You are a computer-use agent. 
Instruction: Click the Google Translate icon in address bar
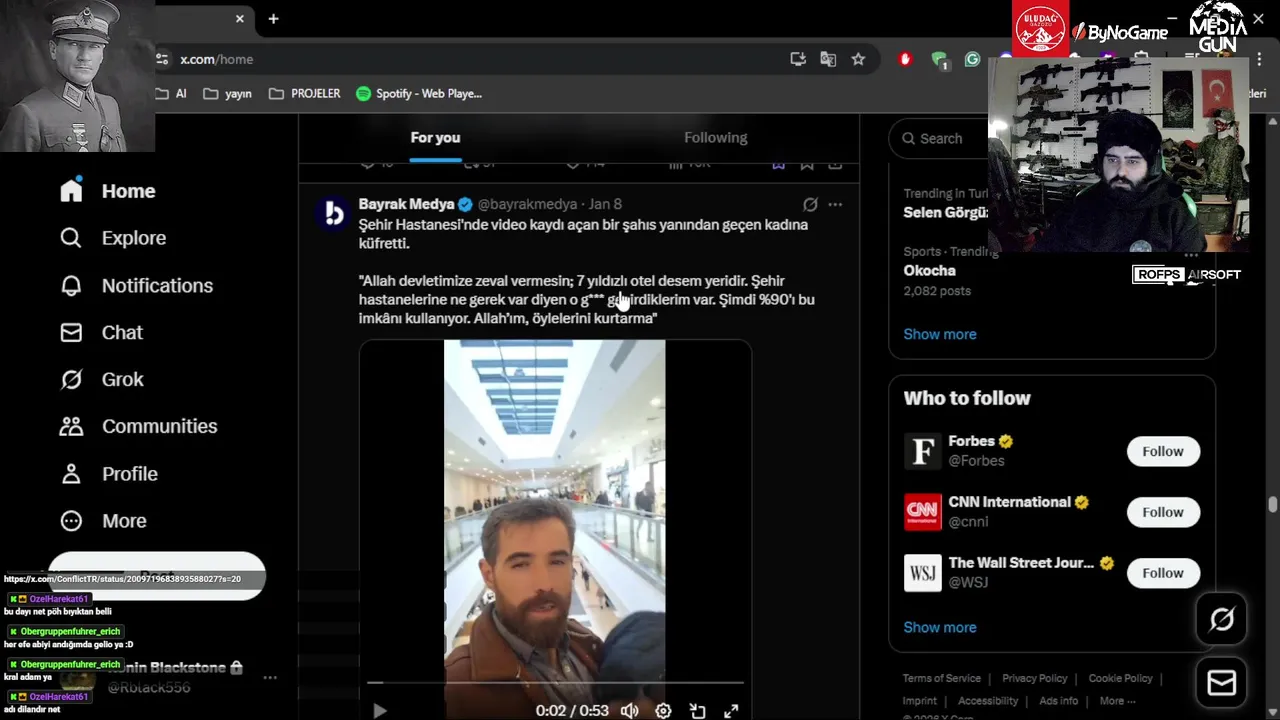click(828, 59)
